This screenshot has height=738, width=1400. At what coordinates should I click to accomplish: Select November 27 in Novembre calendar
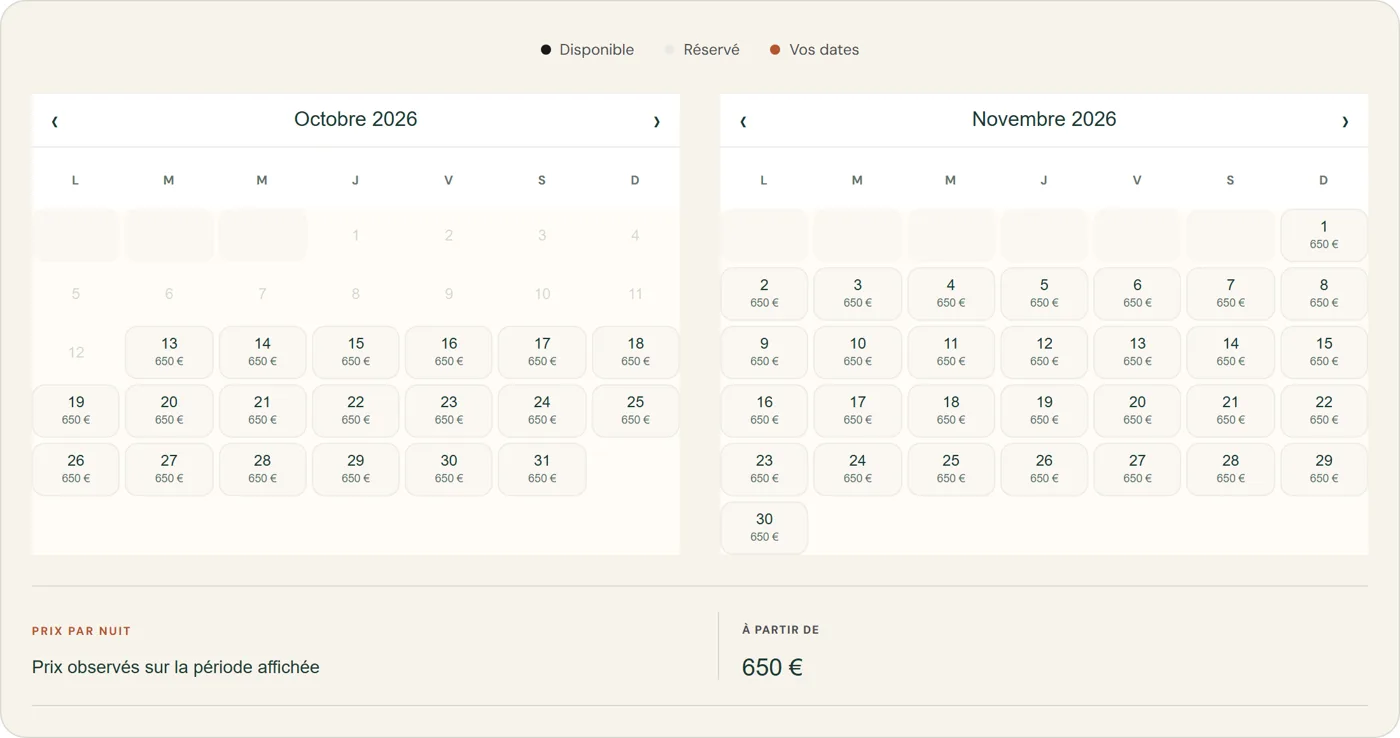[1137, 469]
